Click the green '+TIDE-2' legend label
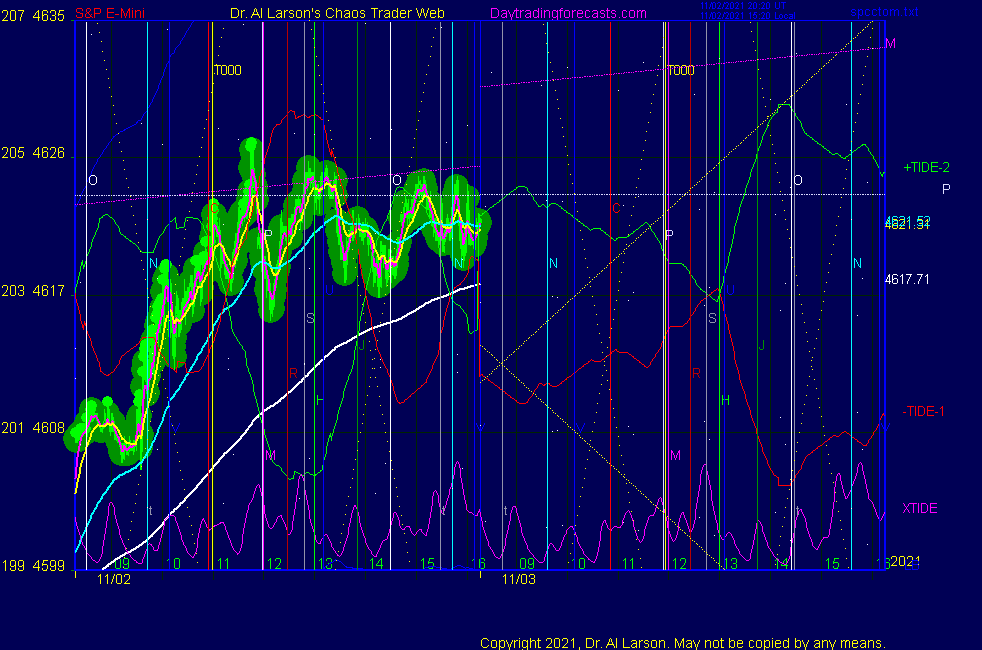Screen dimensions: 982x650 pyautogui.click(x=926, y=167)
